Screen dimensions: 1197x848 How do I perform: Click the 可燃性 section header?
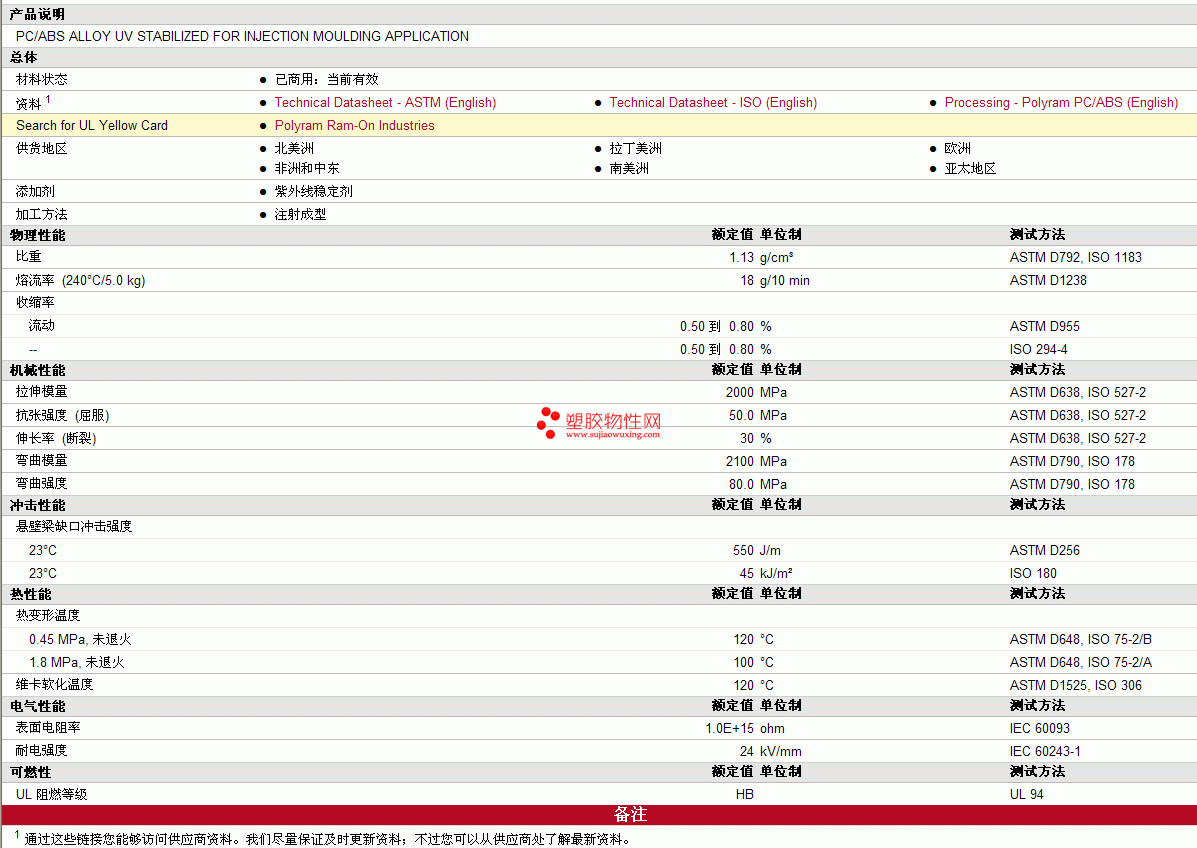(x=31, y=772)
